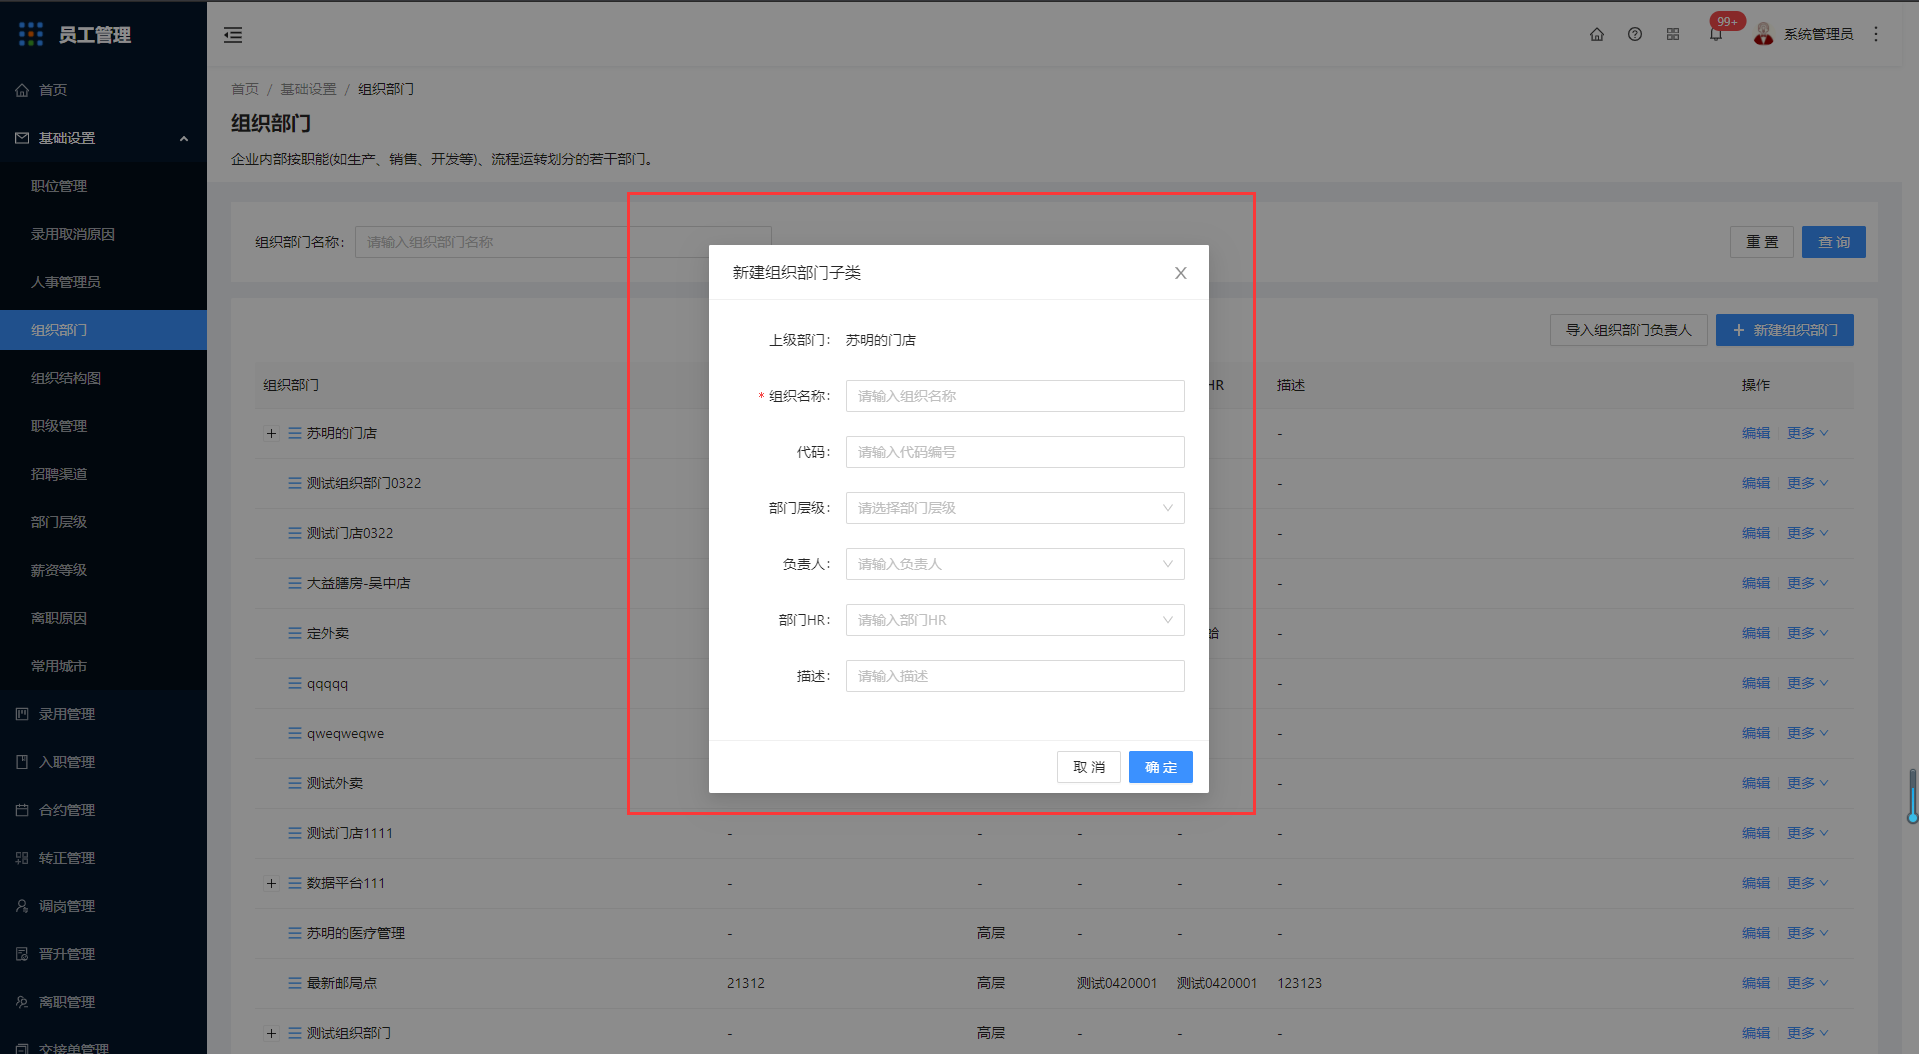1919x1054 pixels.
Task: Focus the 描述 input field
Action: pyautogui.click(x=1015, y=676)
